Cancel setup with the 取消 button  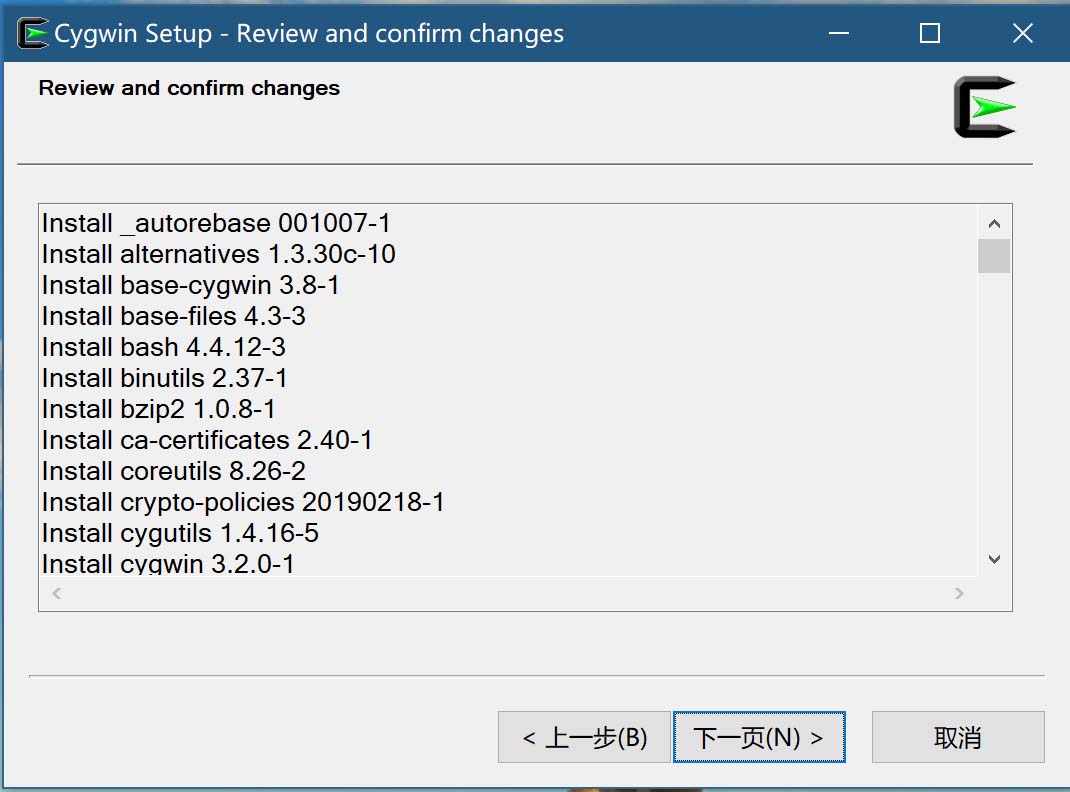click(957, 738)
